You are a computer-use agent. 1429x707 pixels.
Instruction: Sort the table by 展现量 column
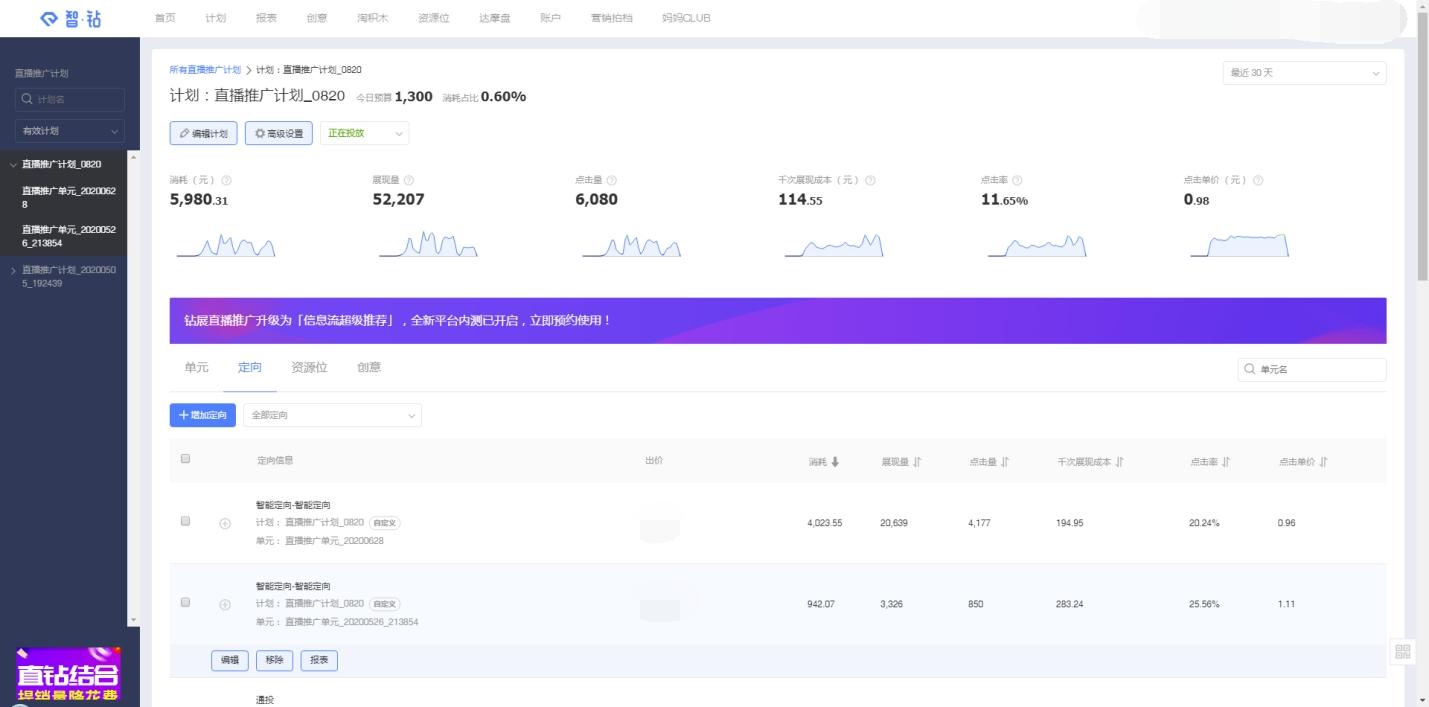[917, 461]
